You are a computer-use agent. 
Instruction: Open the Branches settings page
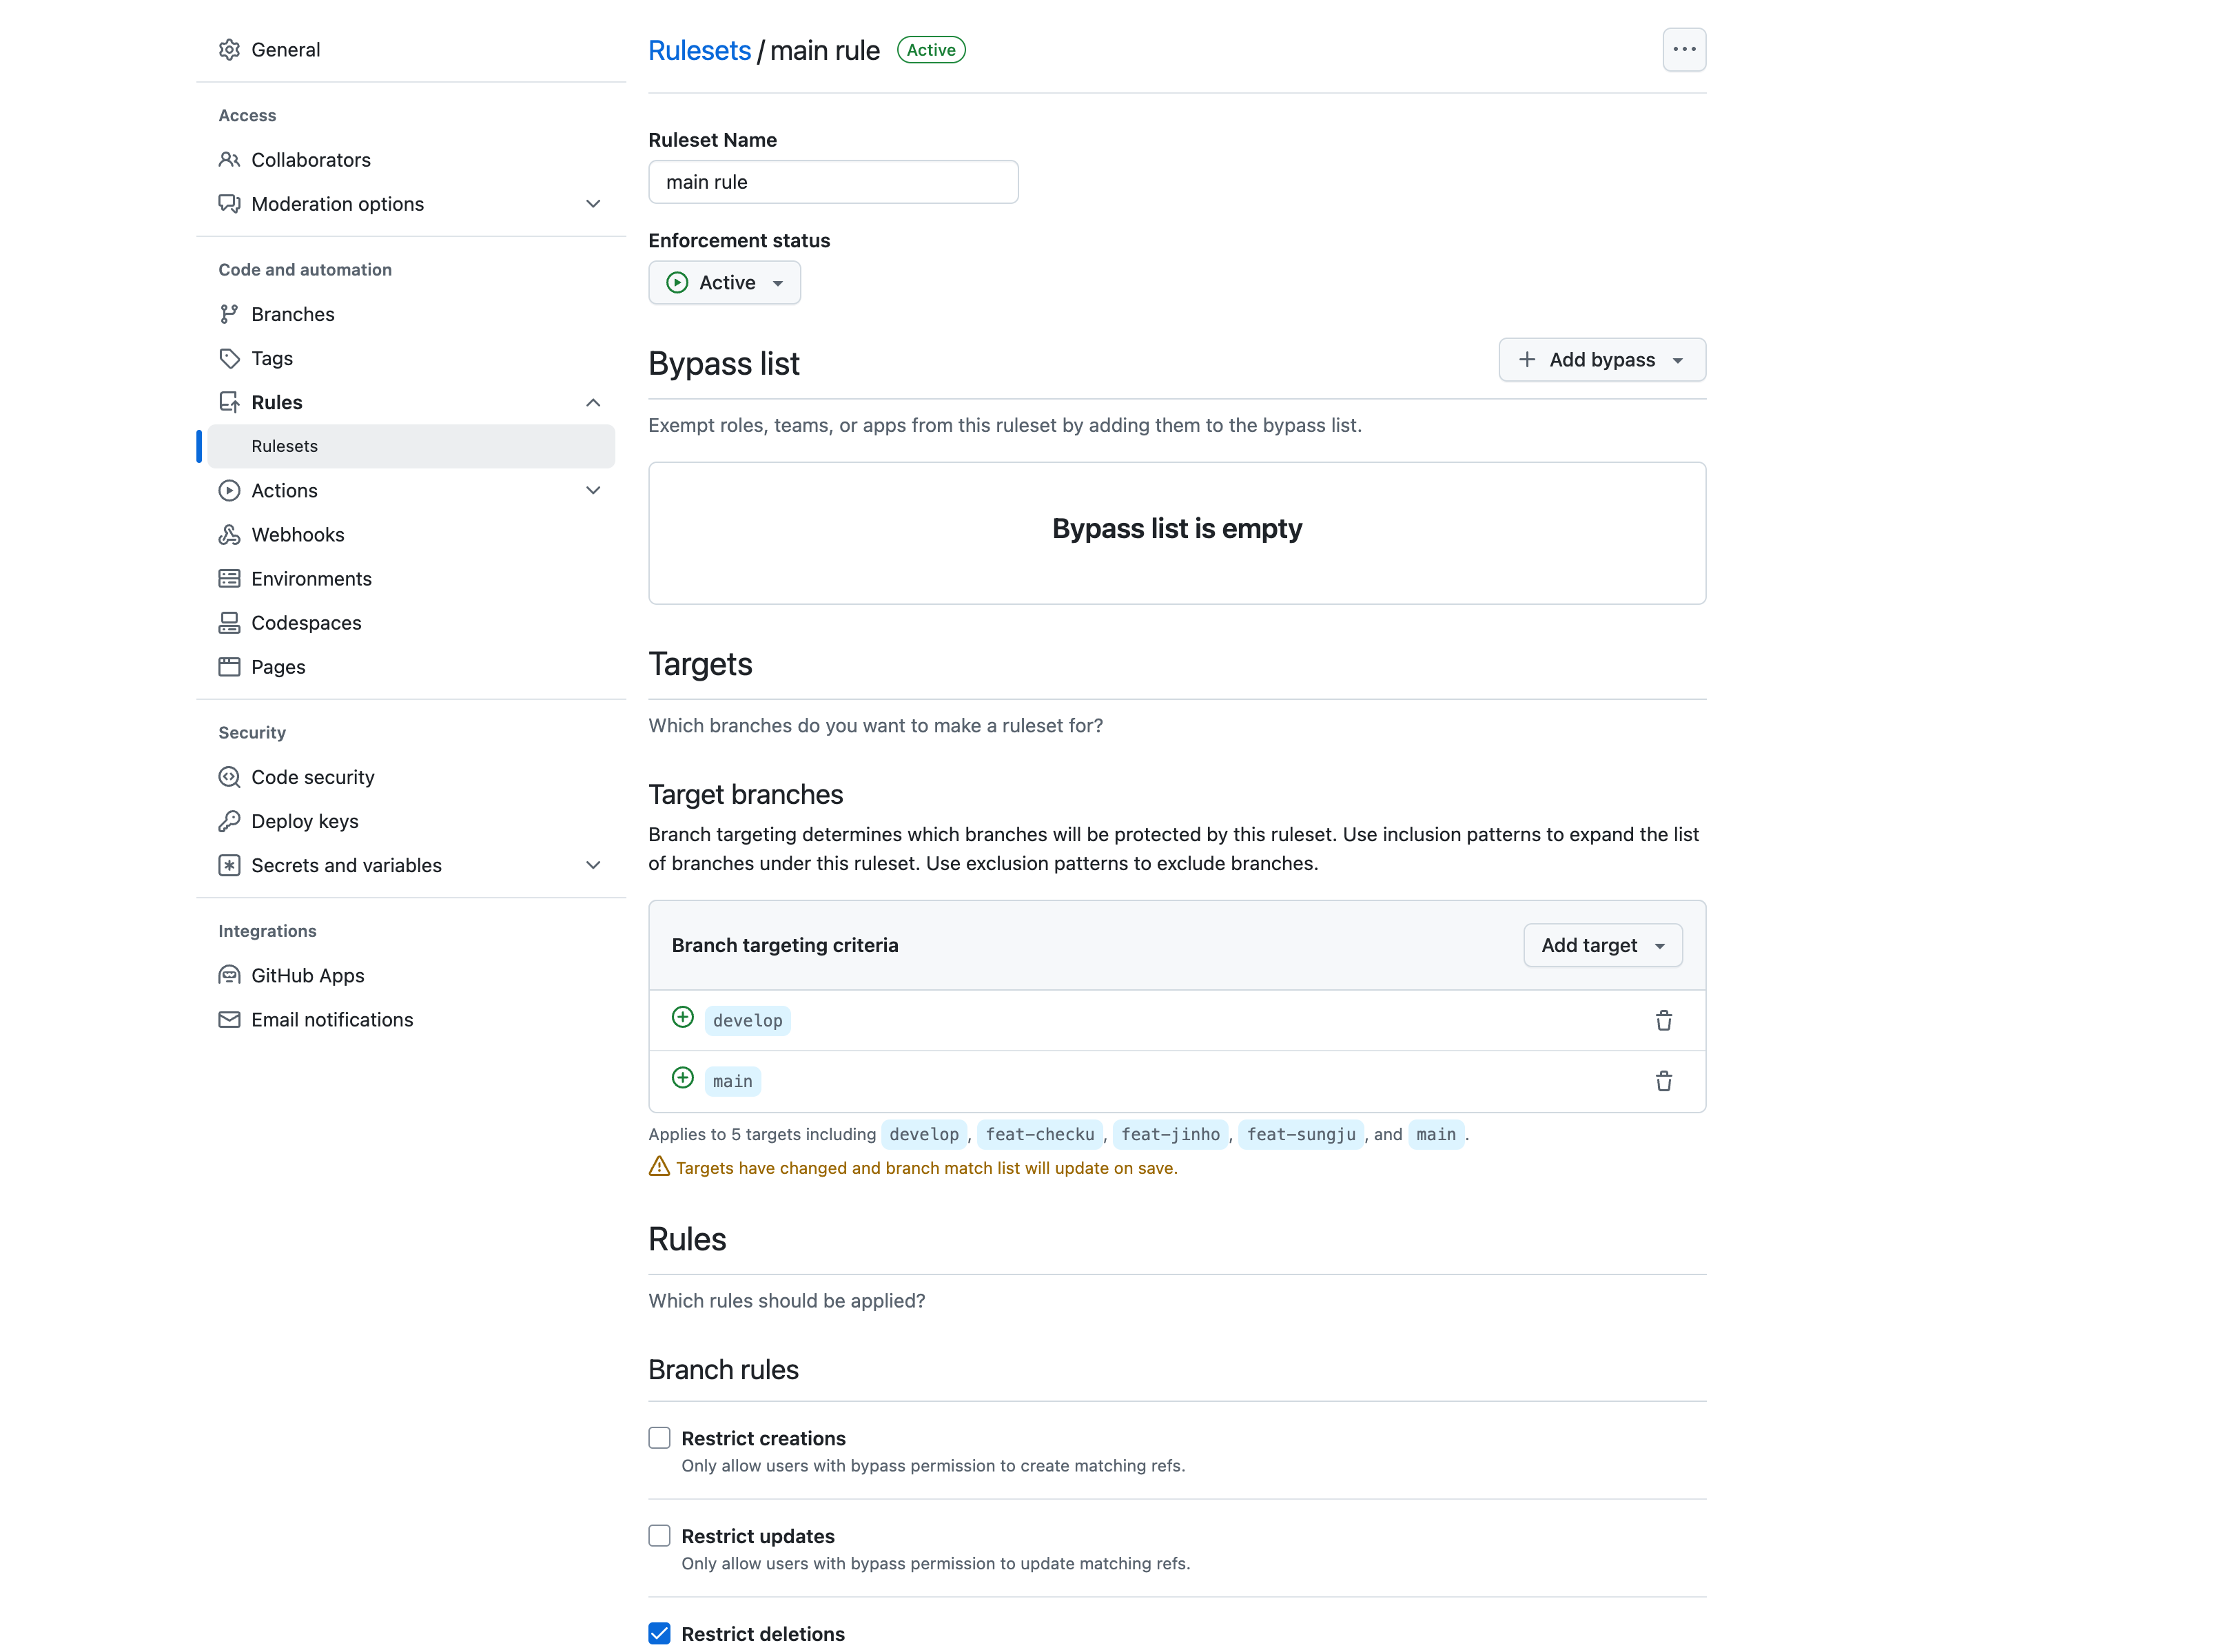[x=292, y=314]
